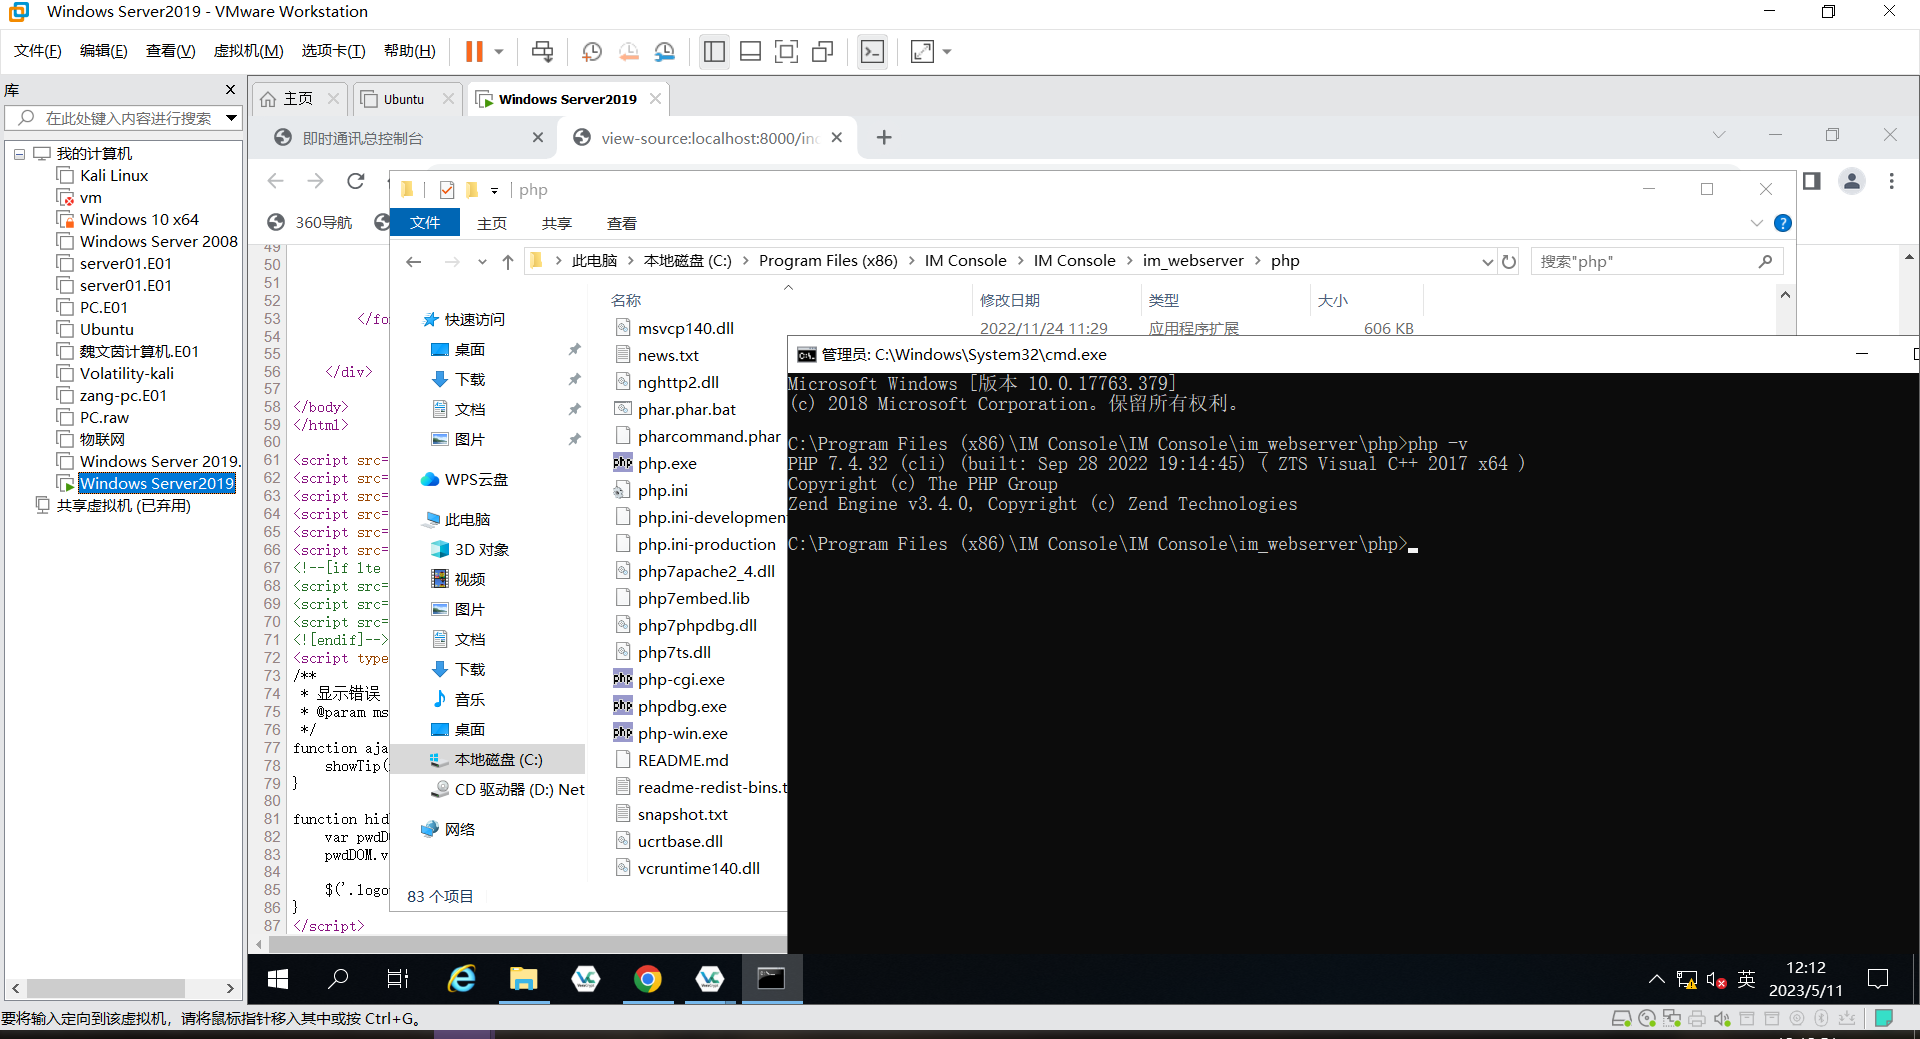Click the Explorer quick access properties checkbox icon
Image resolution: width=1920 pixels, height=1039 pixels.
point(446,190)
